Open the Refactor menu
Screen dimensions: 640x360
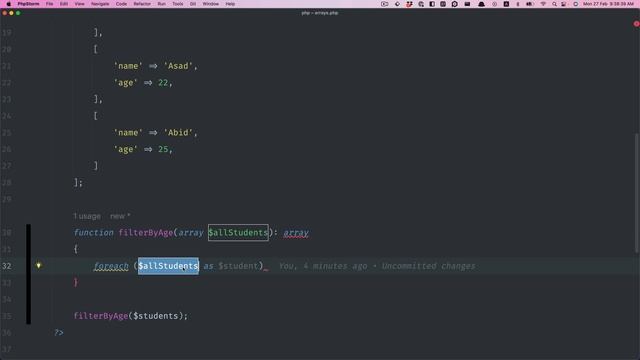click(142, 4)
